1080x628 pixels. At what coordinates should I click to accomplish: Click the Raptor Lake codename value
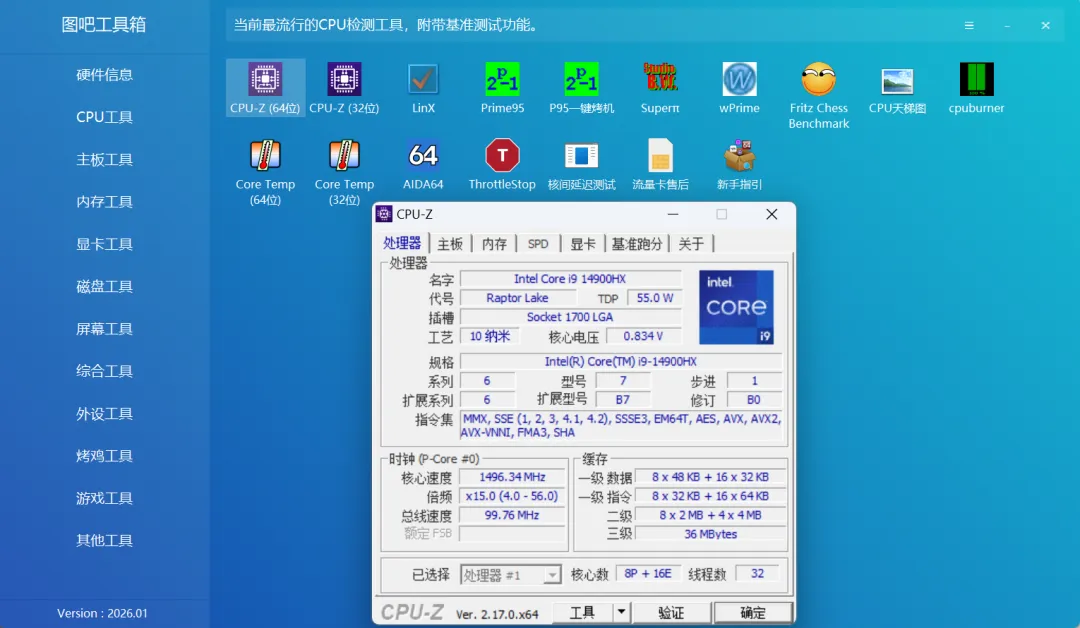point(517,298)
